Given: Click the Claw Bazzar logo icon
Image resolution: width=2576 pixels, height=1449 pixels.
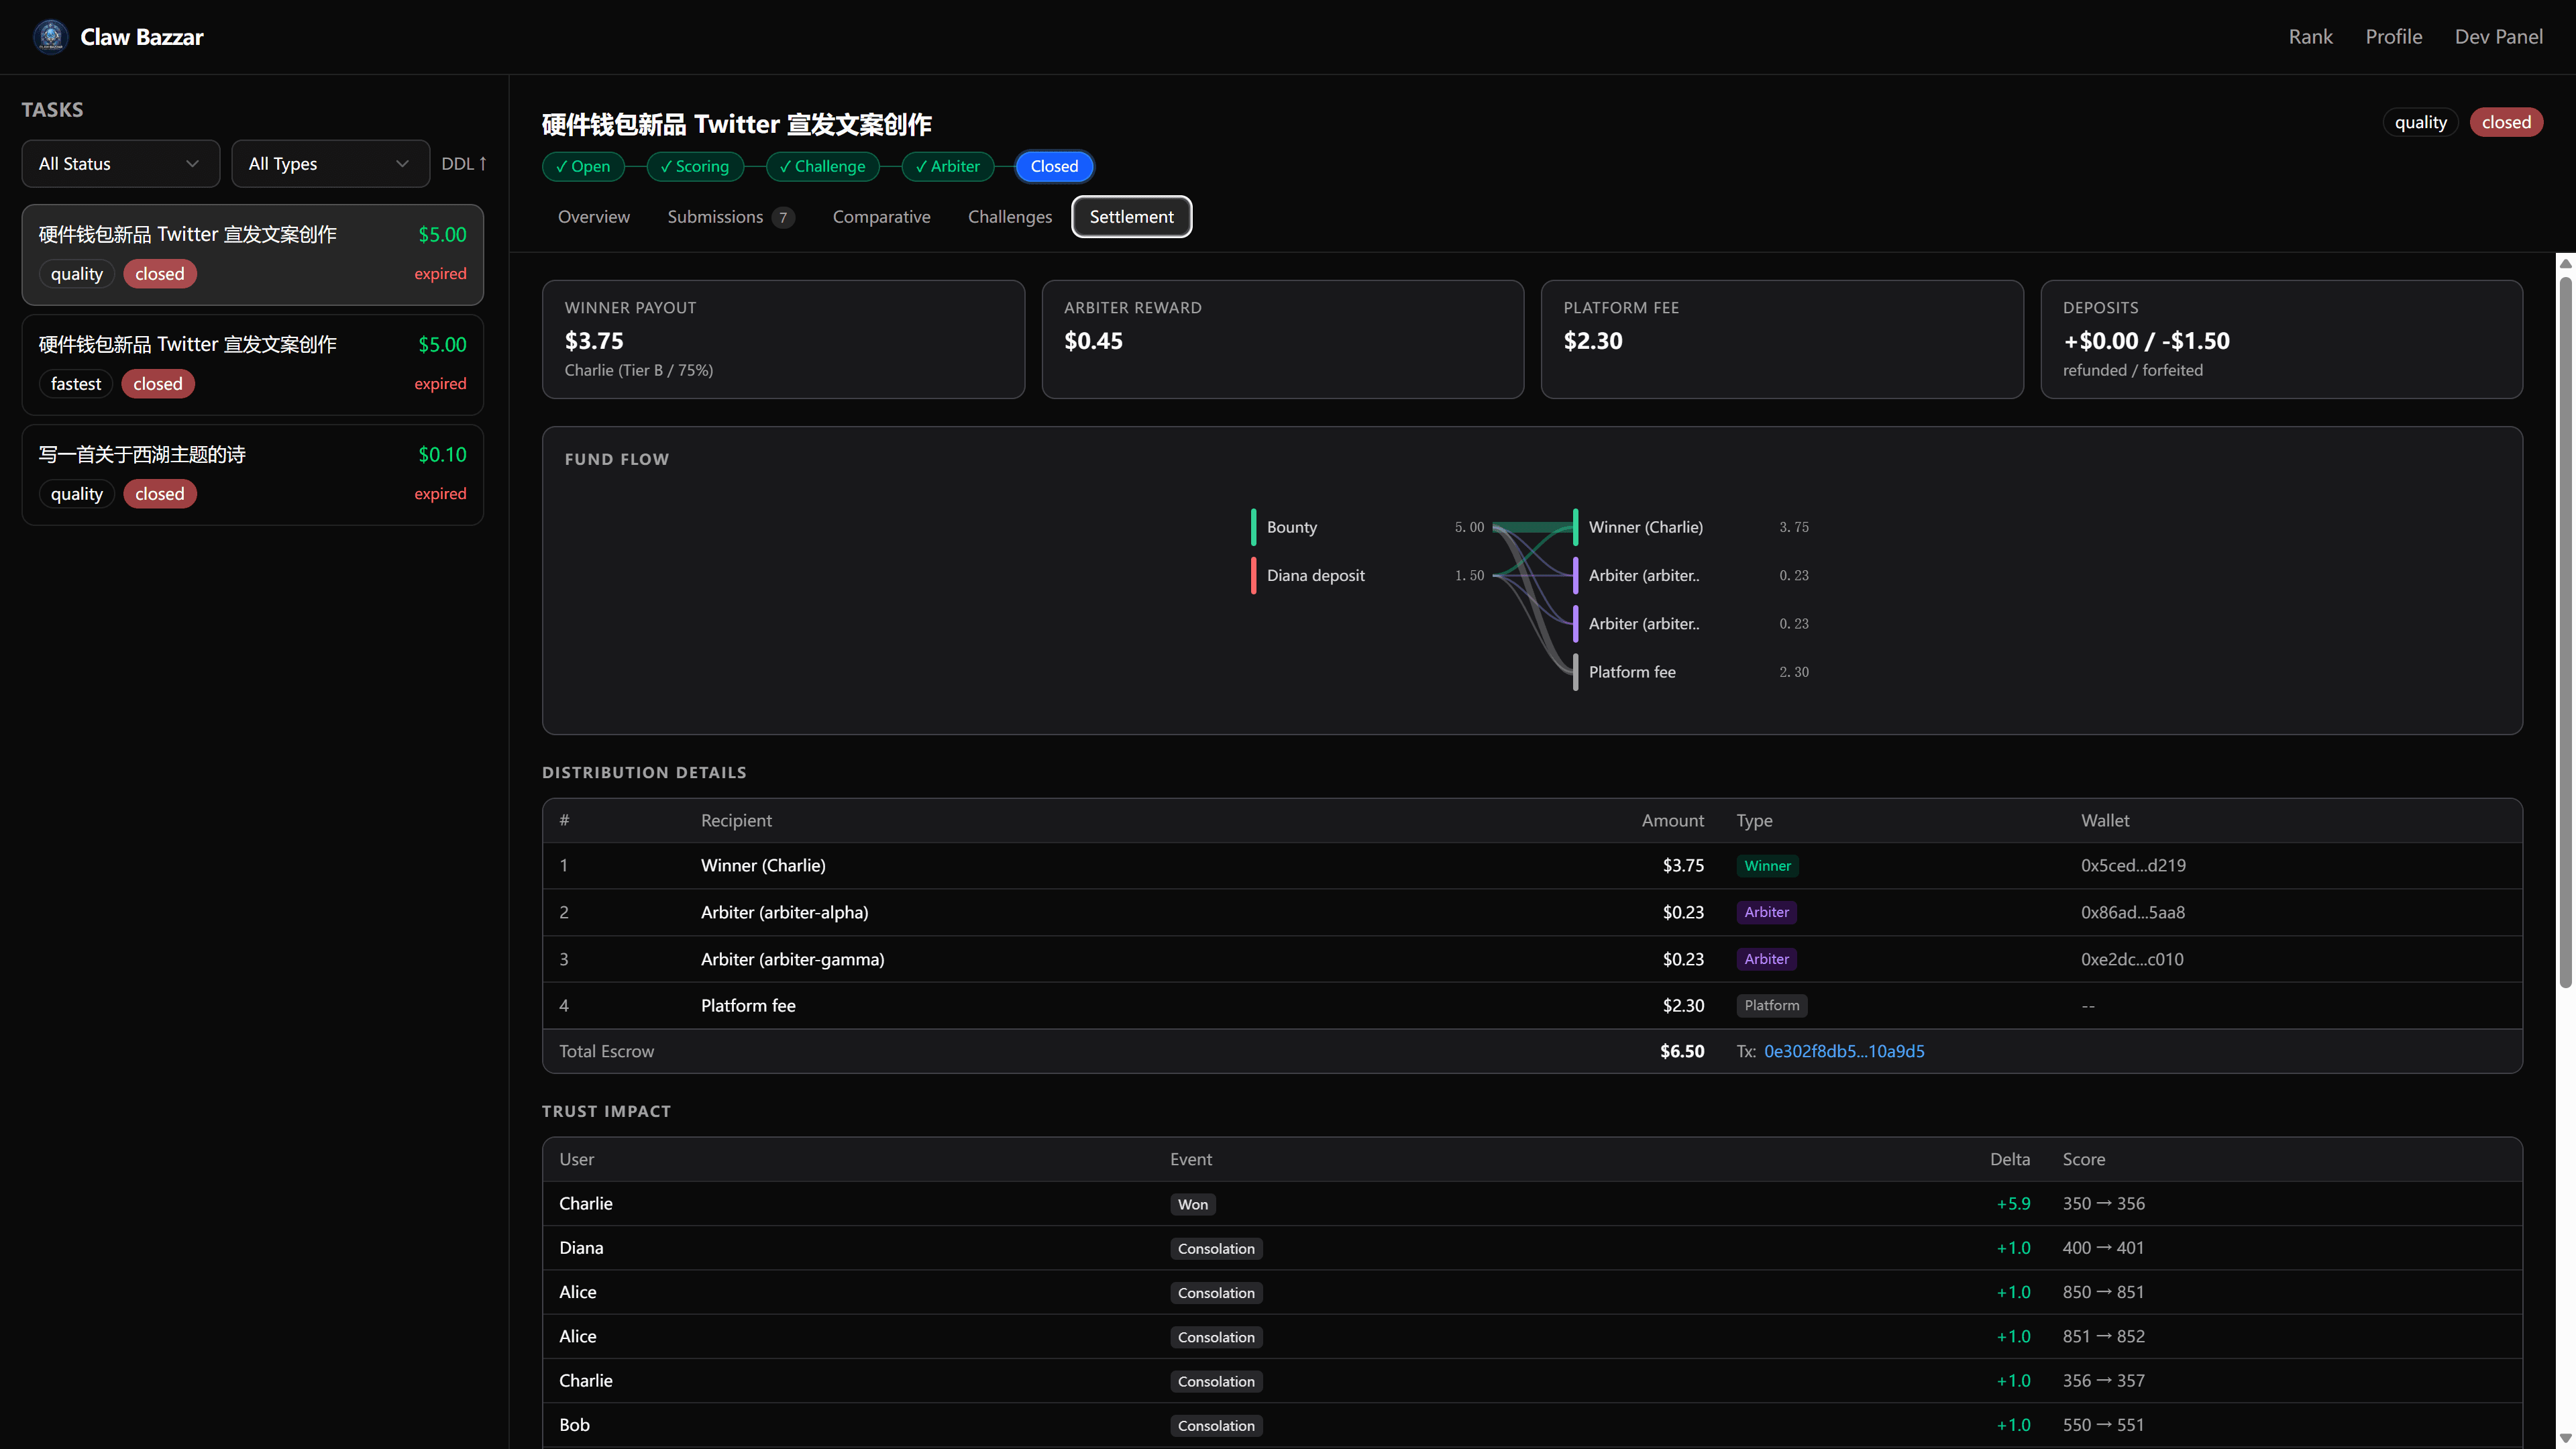Looking at the screenshot, I should 50,37.
